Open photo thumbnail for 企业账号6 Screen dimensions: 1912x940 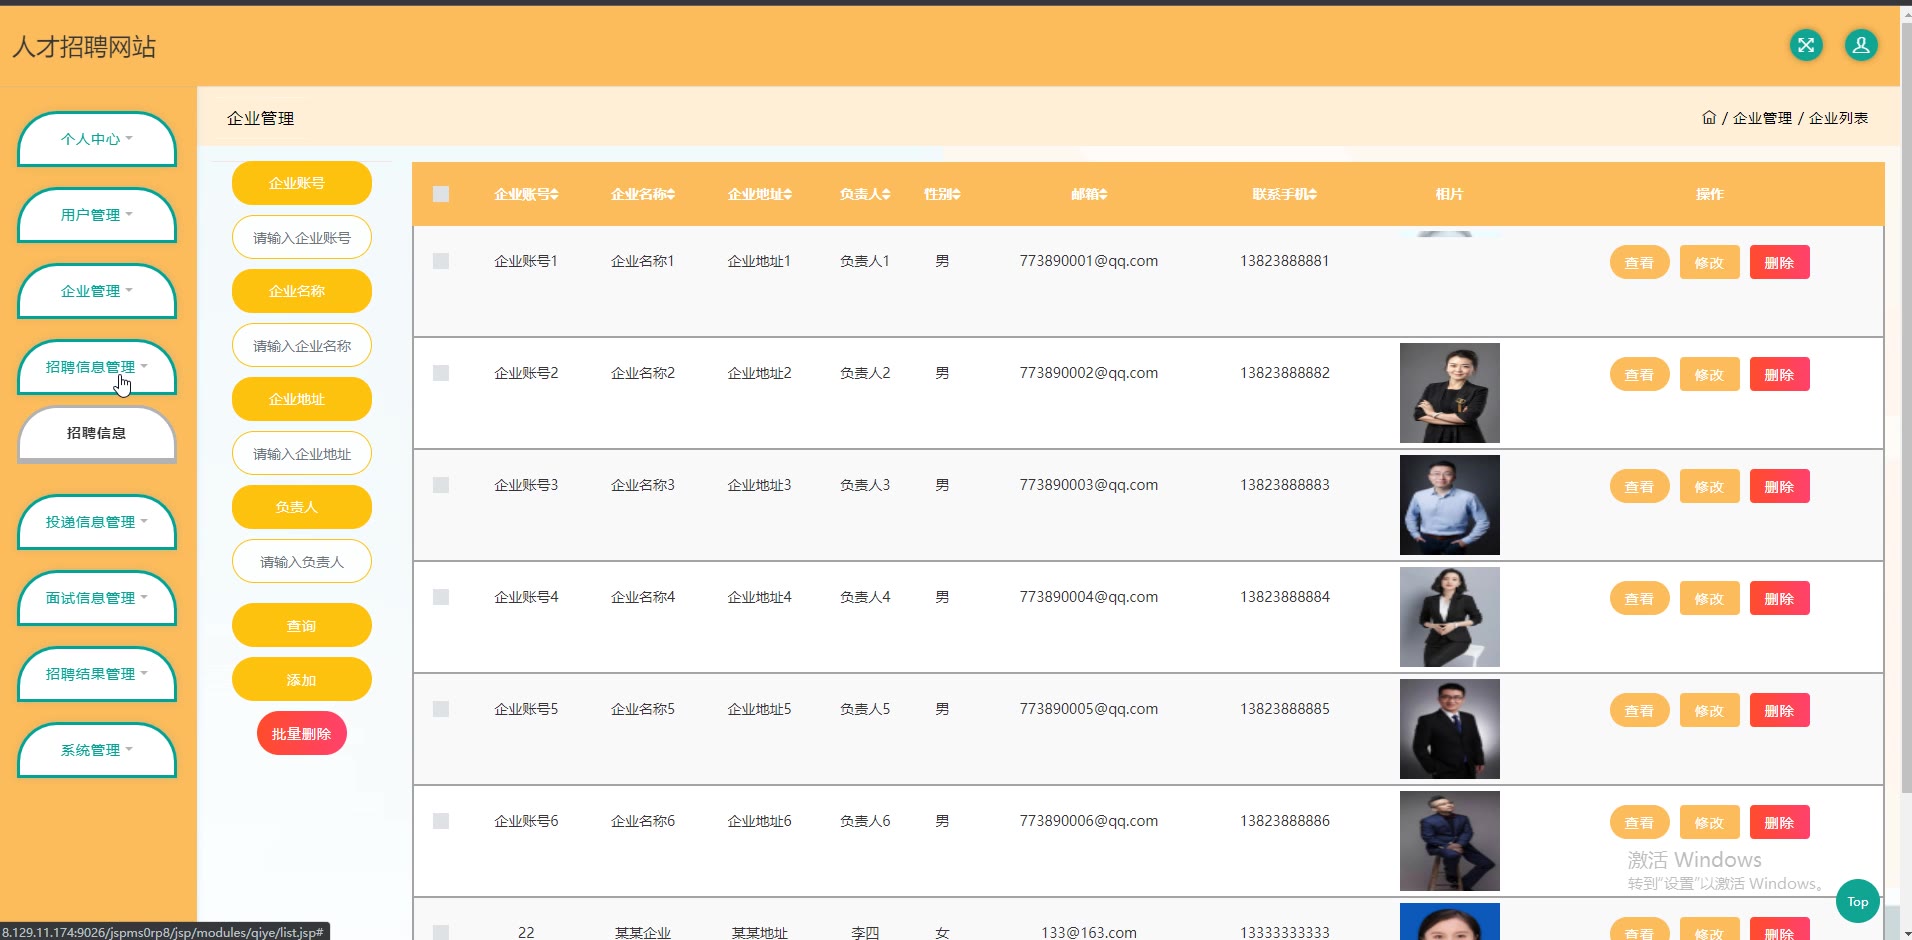coord(1449,841)
